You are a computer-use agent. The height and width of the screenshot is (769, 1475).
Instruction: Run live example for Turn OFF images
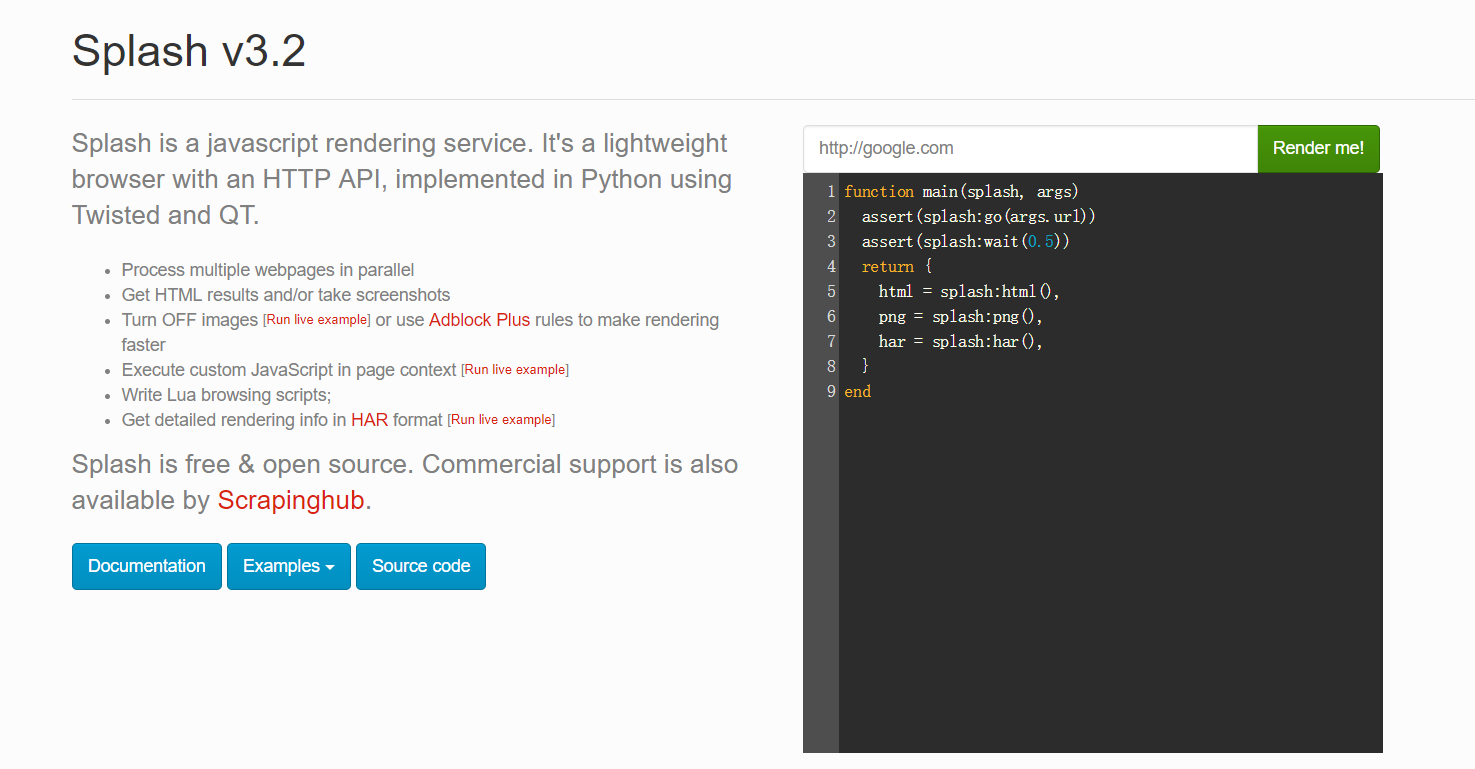pyautogui.click(x=317, y=320)
